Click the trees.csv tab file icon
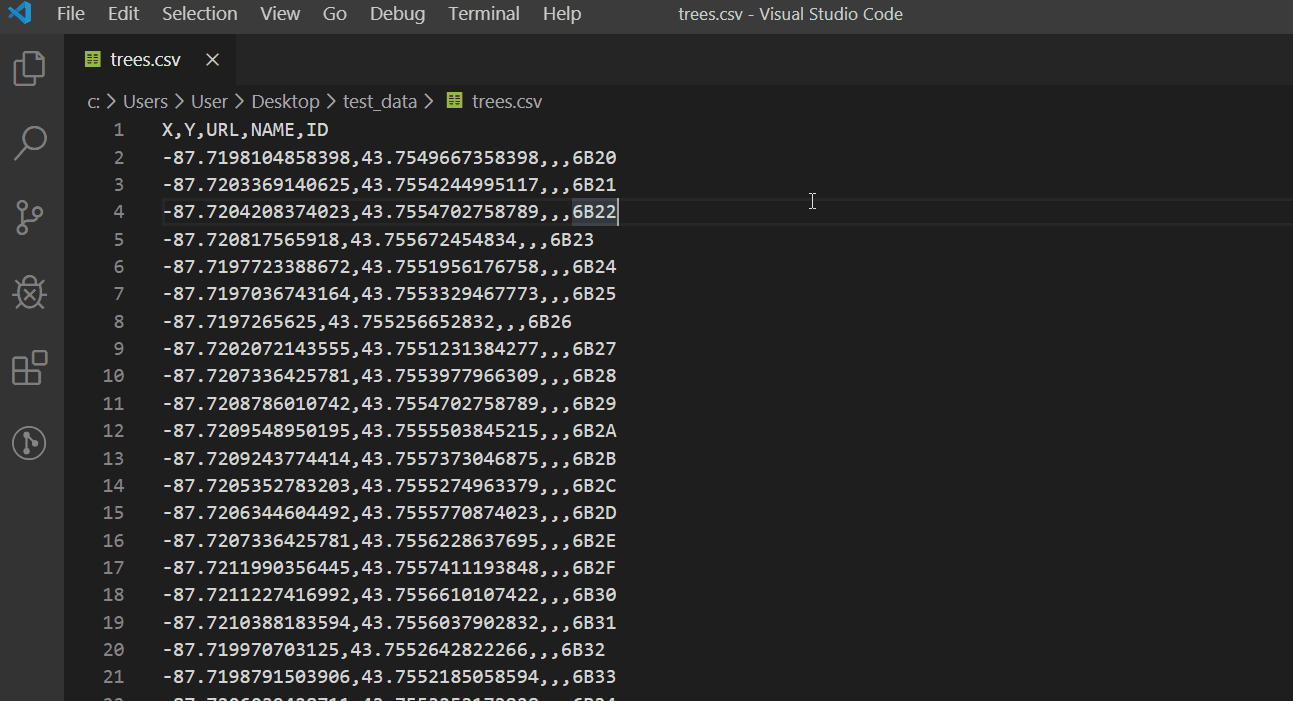The width and height of the screenshot is (1293, 701). pyautogui.click(x=93, y=60)
